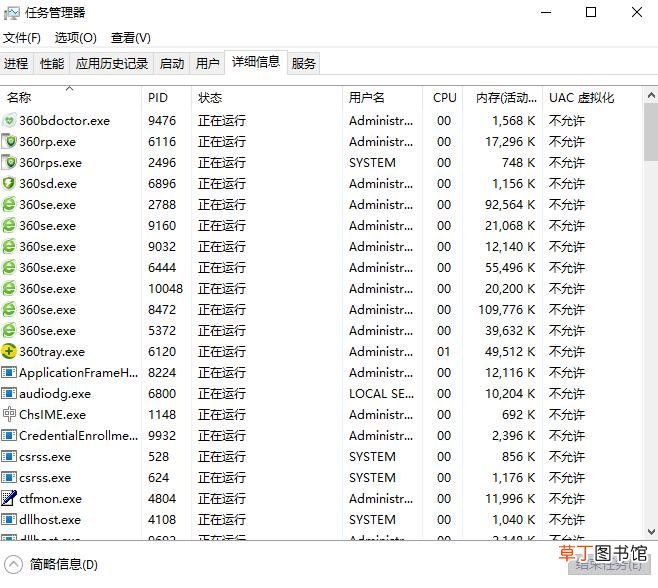The image size is (658, 588).
Task: Sort by the UAC 虚拟化 column header
Action: point(592,98)
